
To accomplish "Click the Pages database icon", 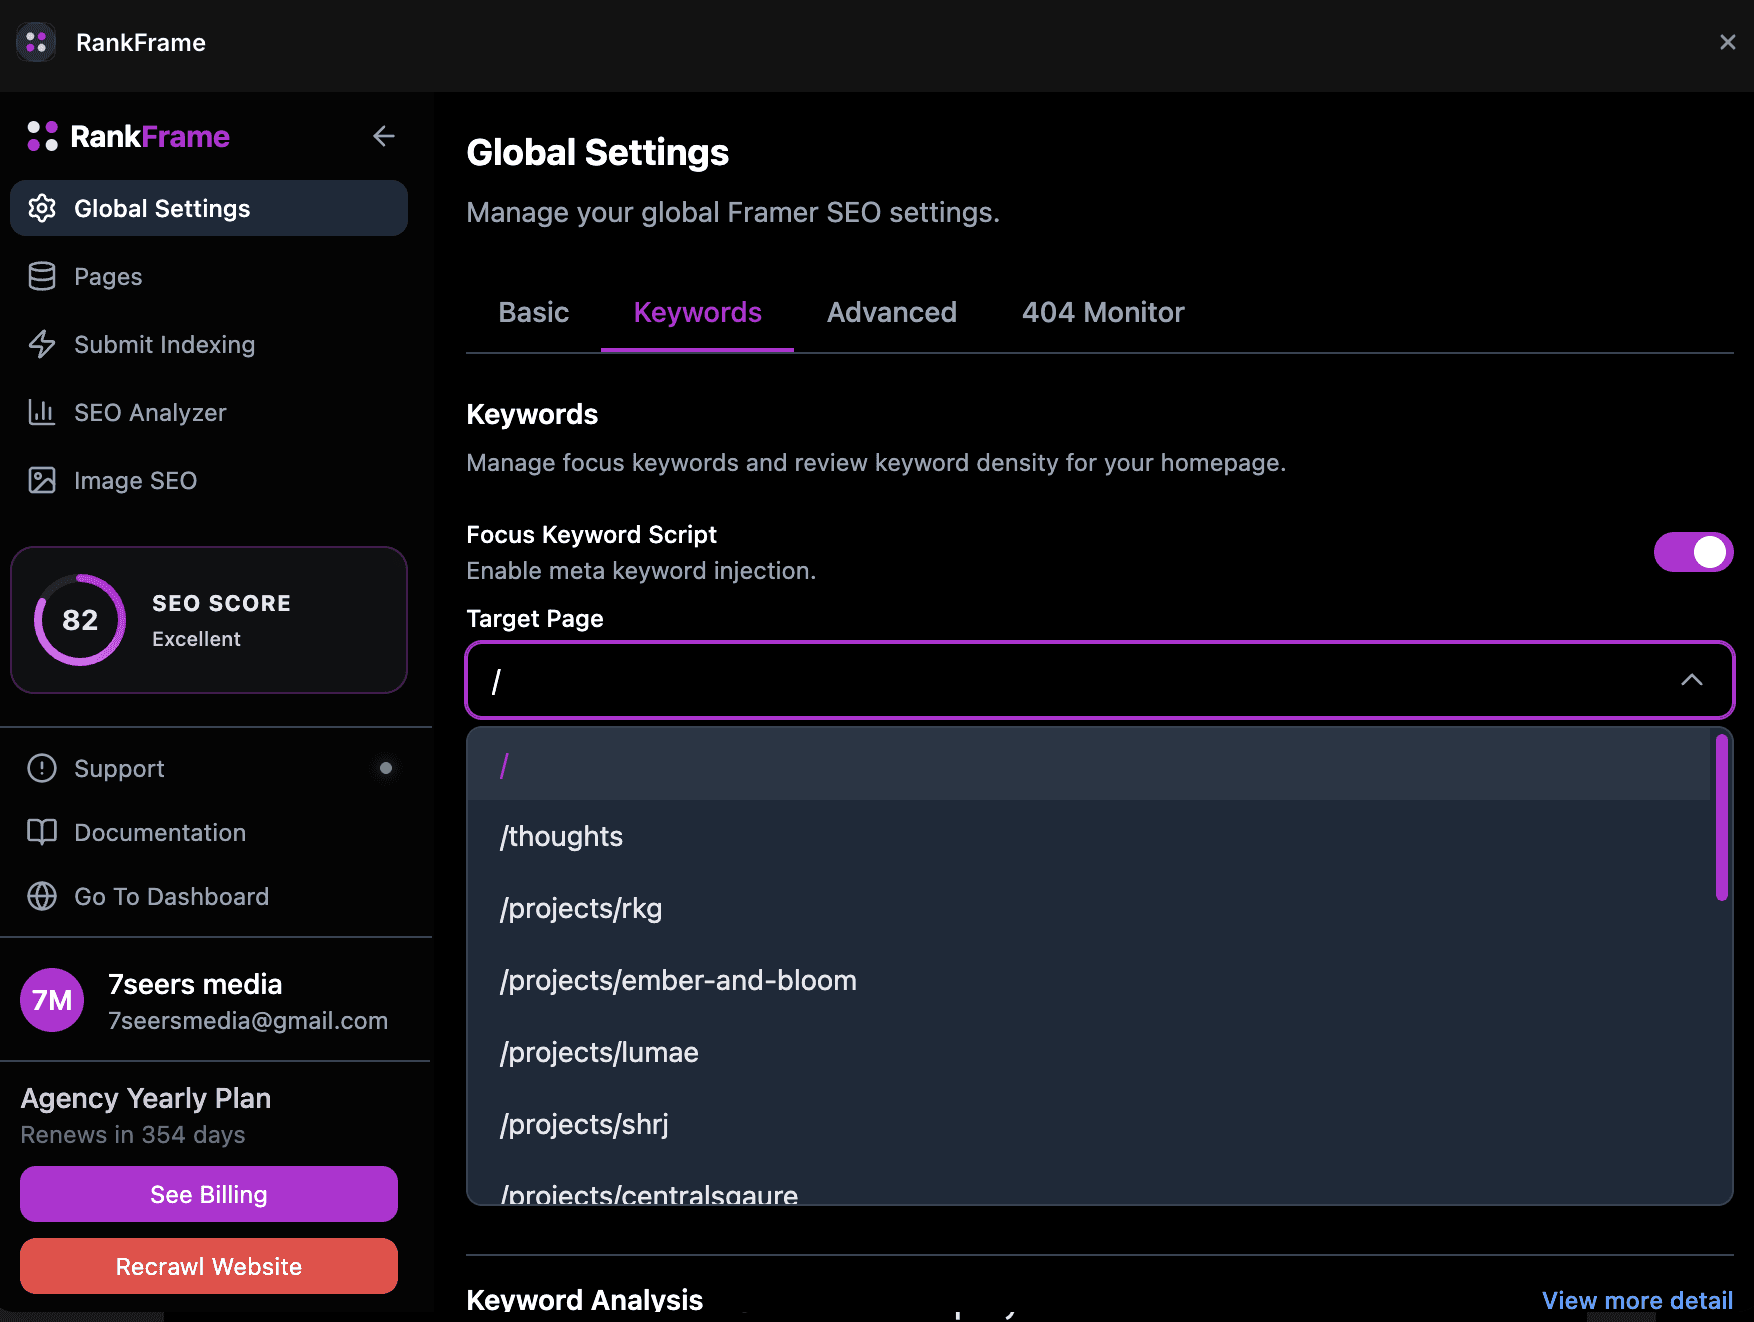I will tap(42, 276).
